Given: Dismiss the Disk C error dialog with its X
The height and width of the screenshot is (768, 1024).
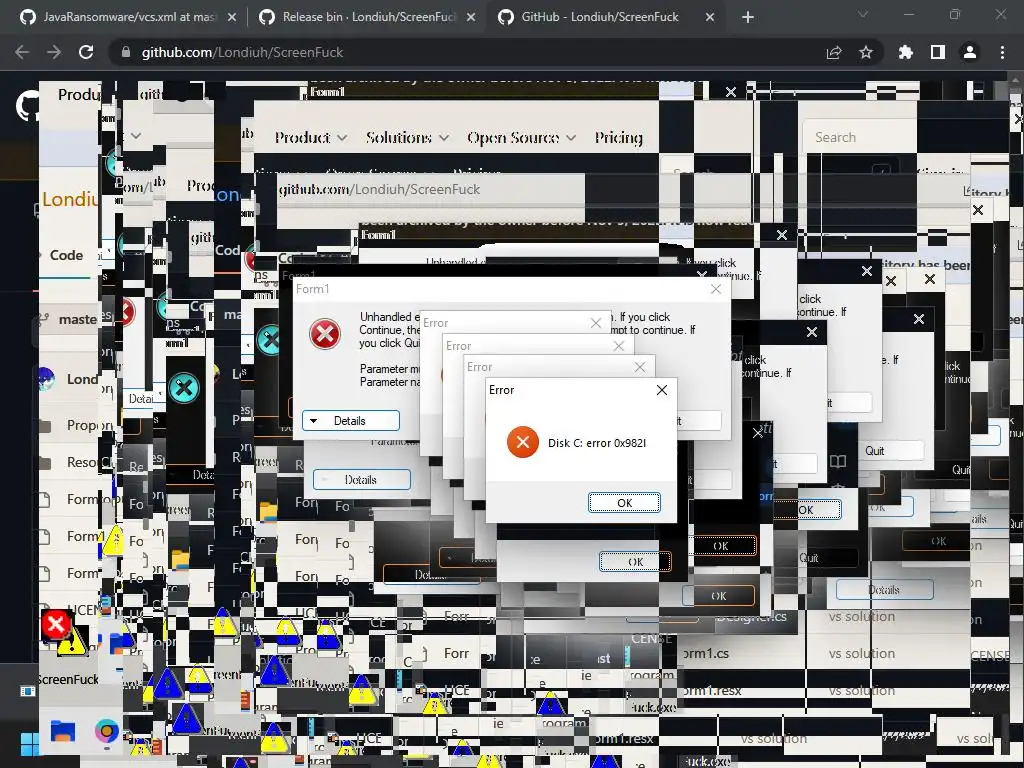Looking at the screenshot, I should click(x=662, y=390).
